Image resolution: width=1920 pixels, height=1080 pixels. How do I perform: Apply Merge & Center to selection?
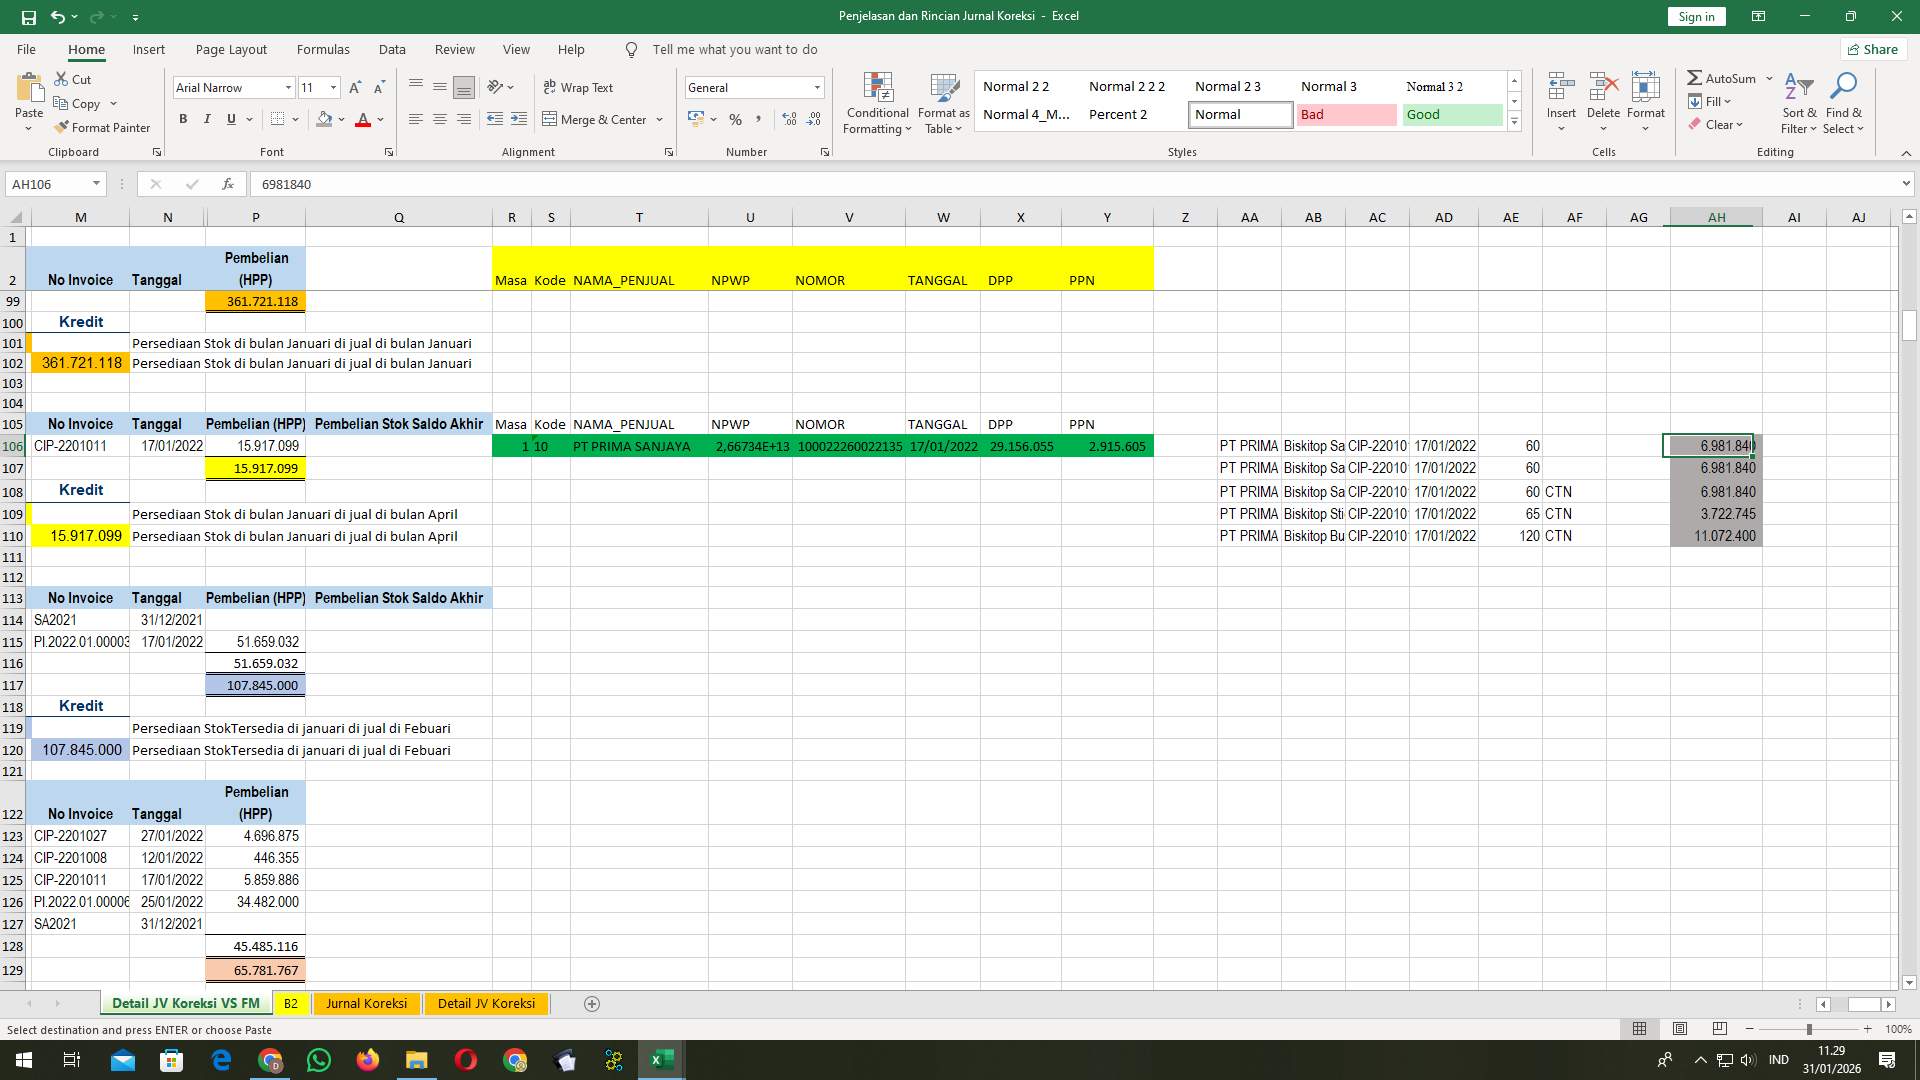596,119
